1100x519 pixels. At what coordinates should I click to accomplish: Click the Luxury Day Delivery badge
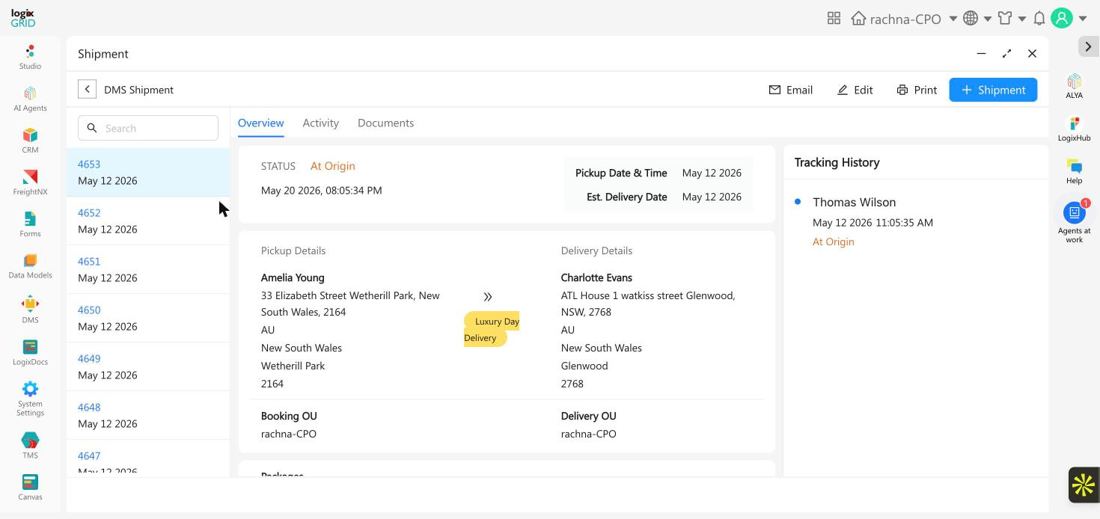click(492, 330)
